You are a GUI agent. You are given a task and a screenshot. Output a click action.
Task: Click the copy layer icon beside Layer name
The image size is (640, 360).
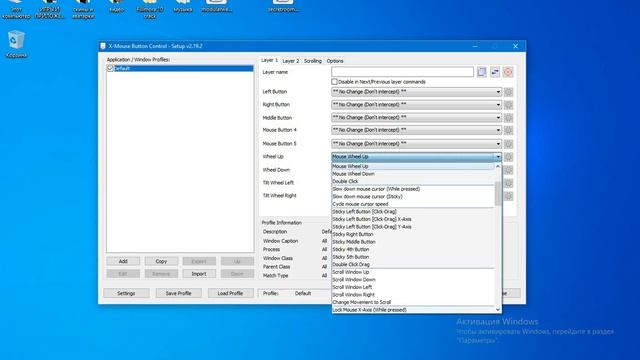(482, 72)
